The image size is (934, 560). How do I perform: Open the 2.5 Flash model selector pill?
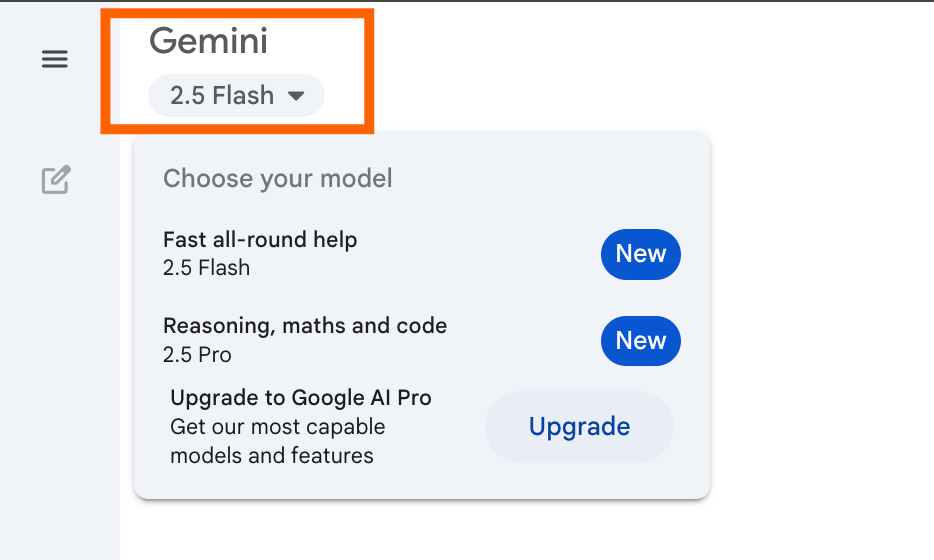click(222, 96)
